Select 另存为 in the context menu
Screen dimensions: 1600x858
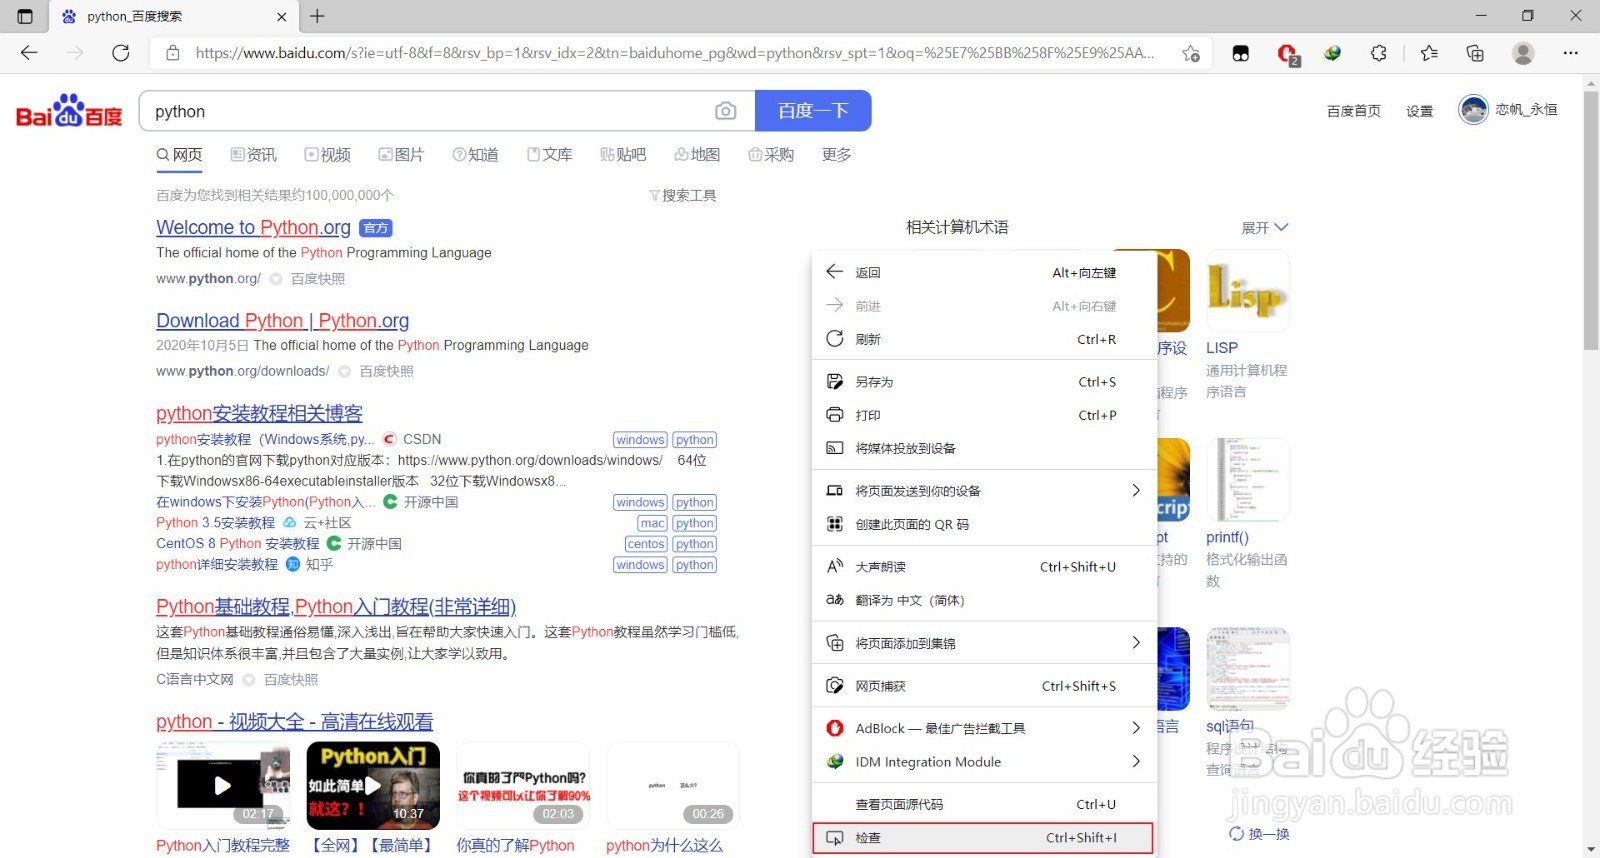[984, 382]
